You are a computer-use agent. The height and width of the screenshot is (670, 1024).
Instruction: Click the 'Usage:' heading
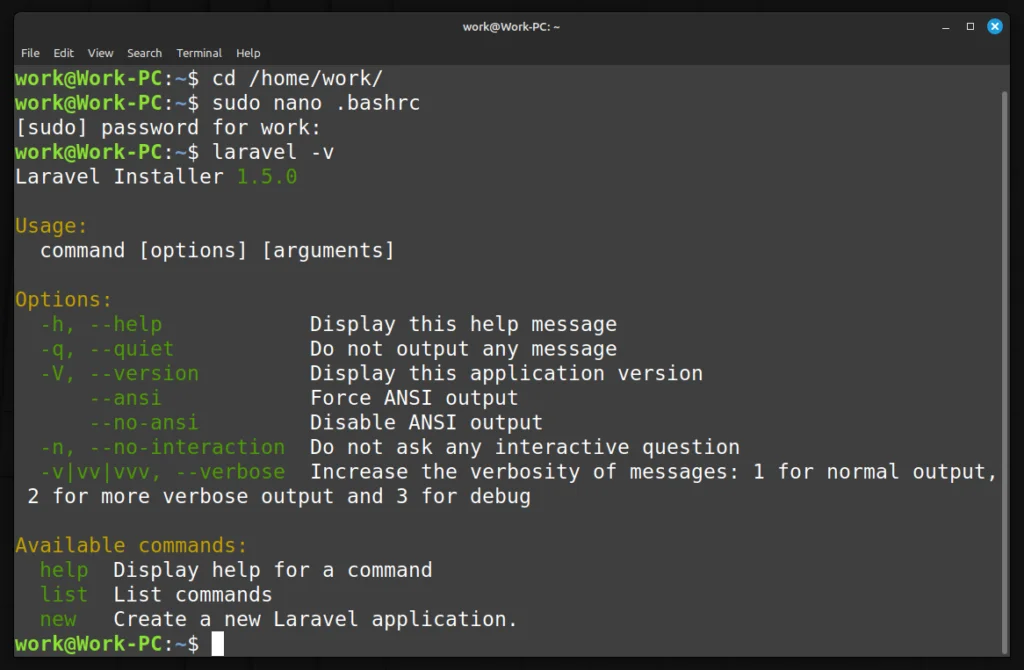(x=51, y=226)
